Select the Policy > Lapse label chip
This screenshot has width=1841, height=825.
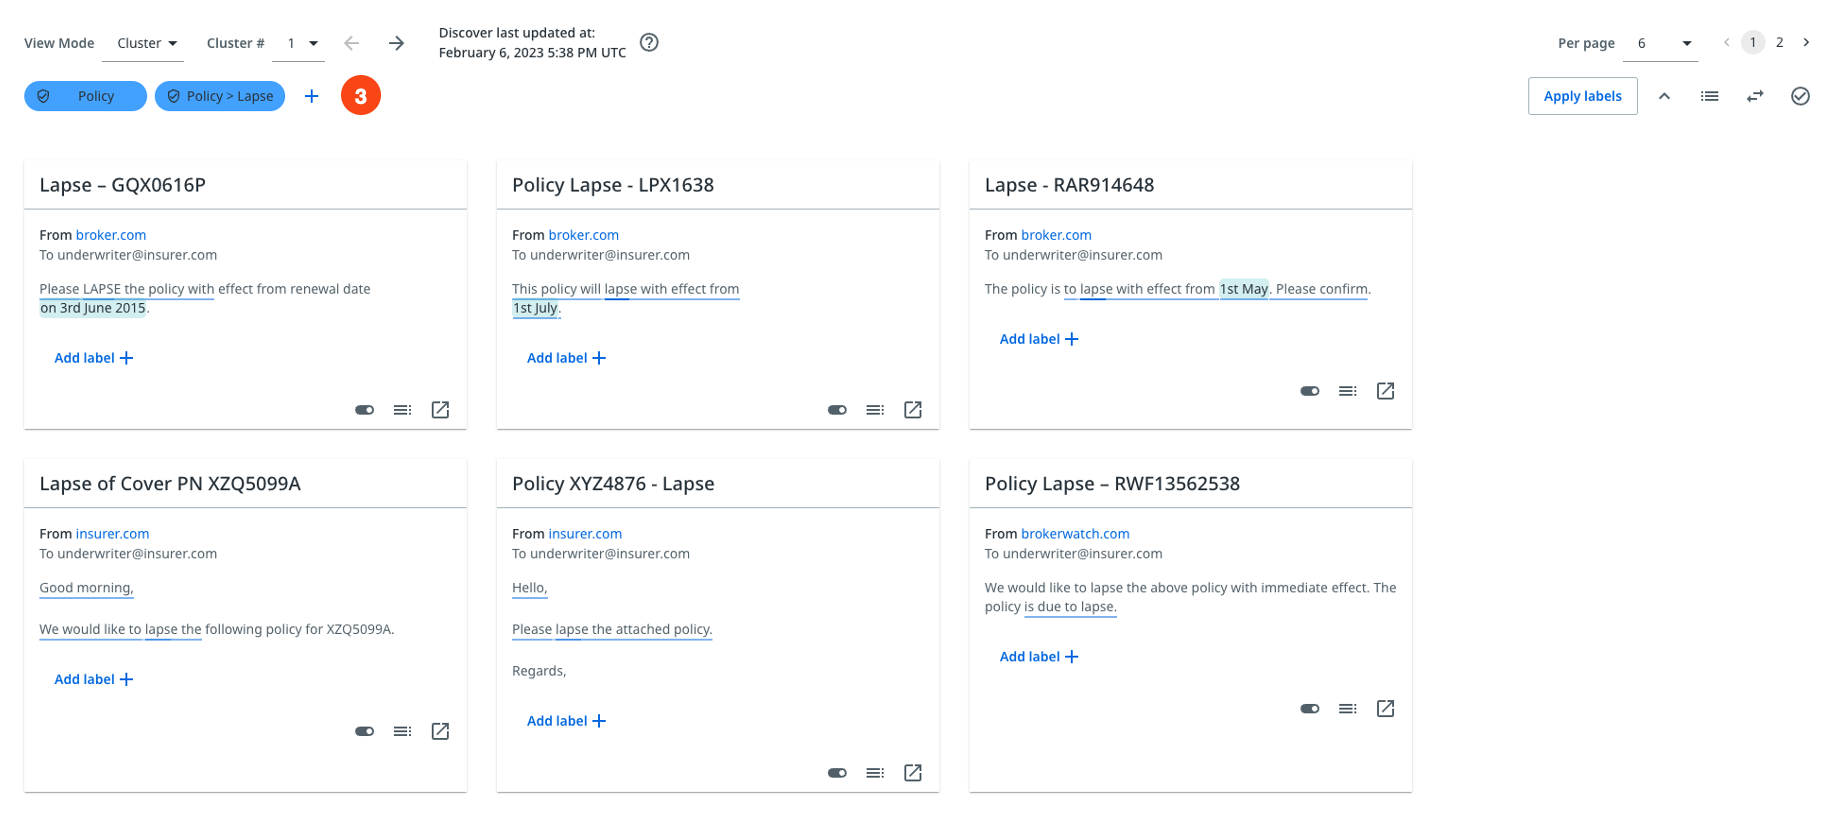coord(220,96)
